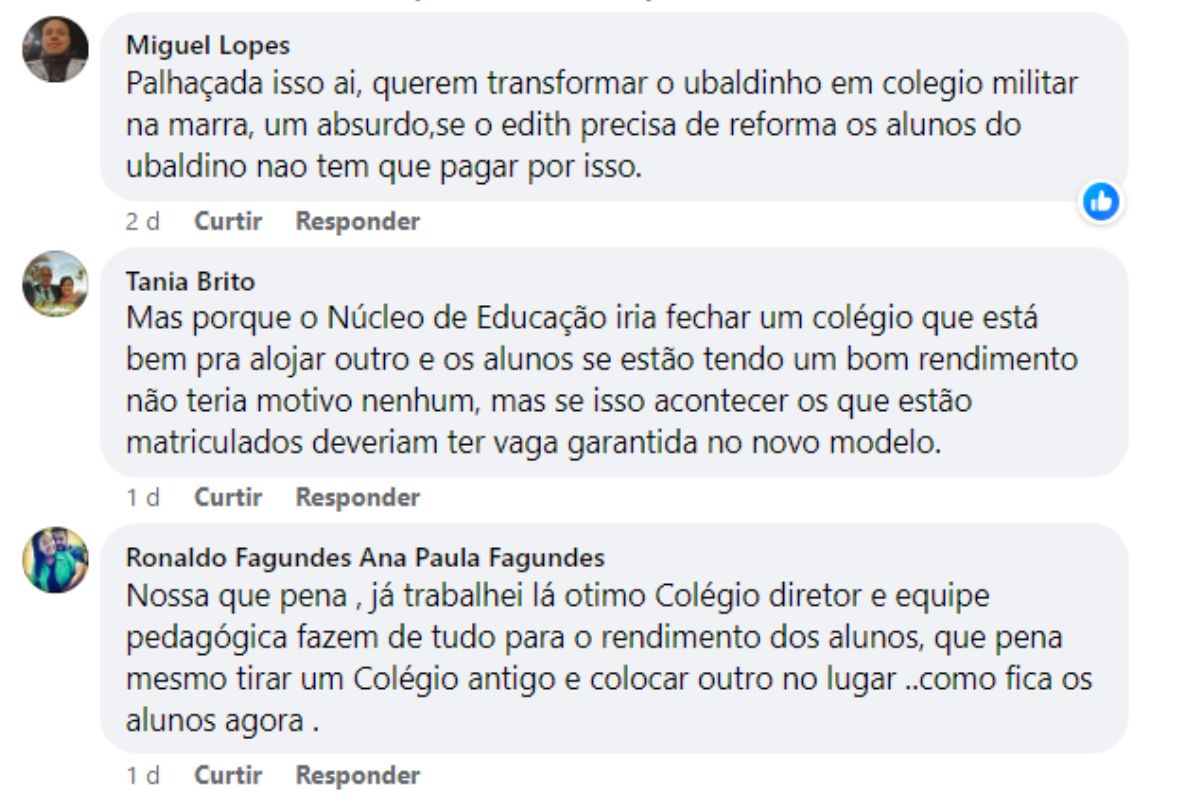Click Ronaldo Fagundes' round avatar
This screenshot has height=800, width=1200.
coord(56,560)
